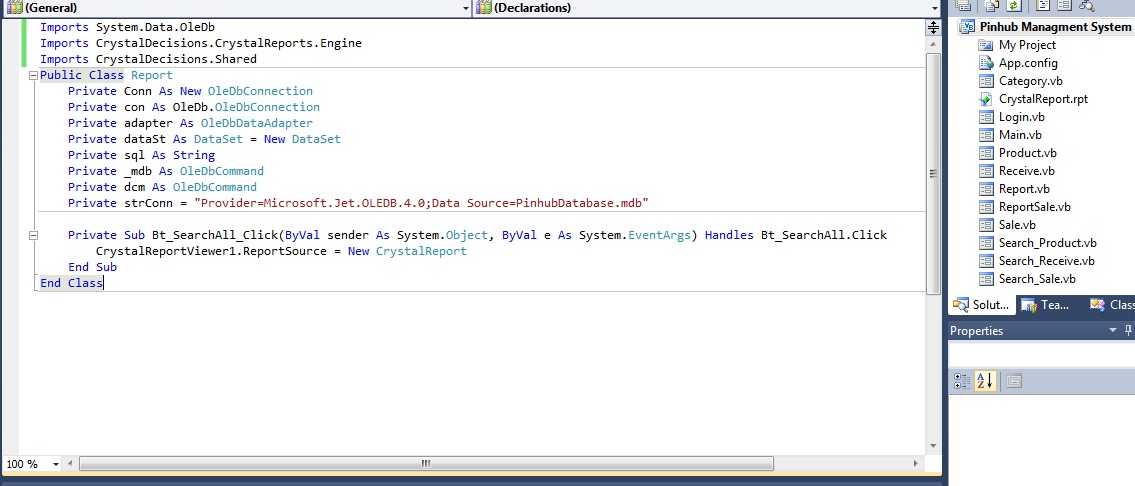Screen dimensions: 1135x486
Task: Click the line Imports System.Data.OleDb
Action: [127, 28]
